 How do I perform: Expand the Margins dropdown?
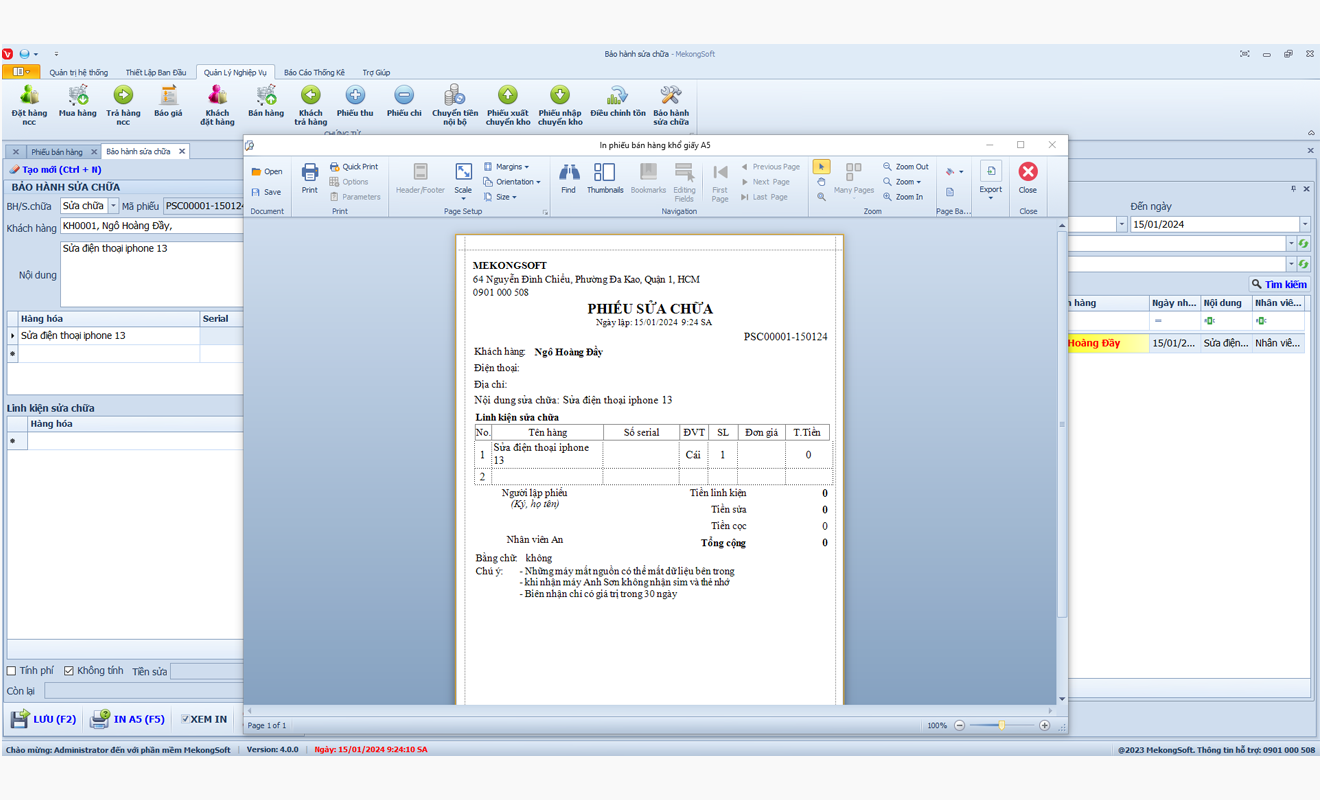(x=507, y=167)
